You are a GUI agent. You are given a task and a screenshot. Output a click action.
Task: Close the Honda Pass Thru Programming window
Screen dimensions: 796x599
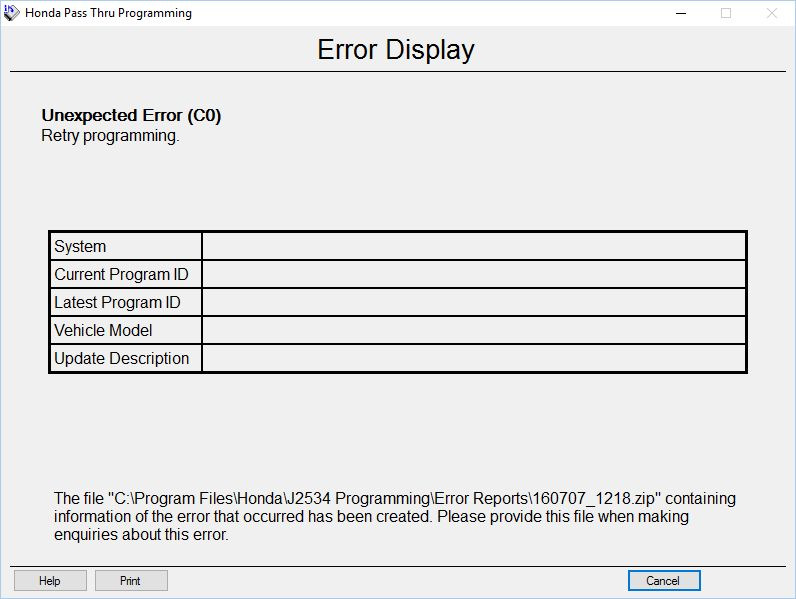tap(772, 13)
